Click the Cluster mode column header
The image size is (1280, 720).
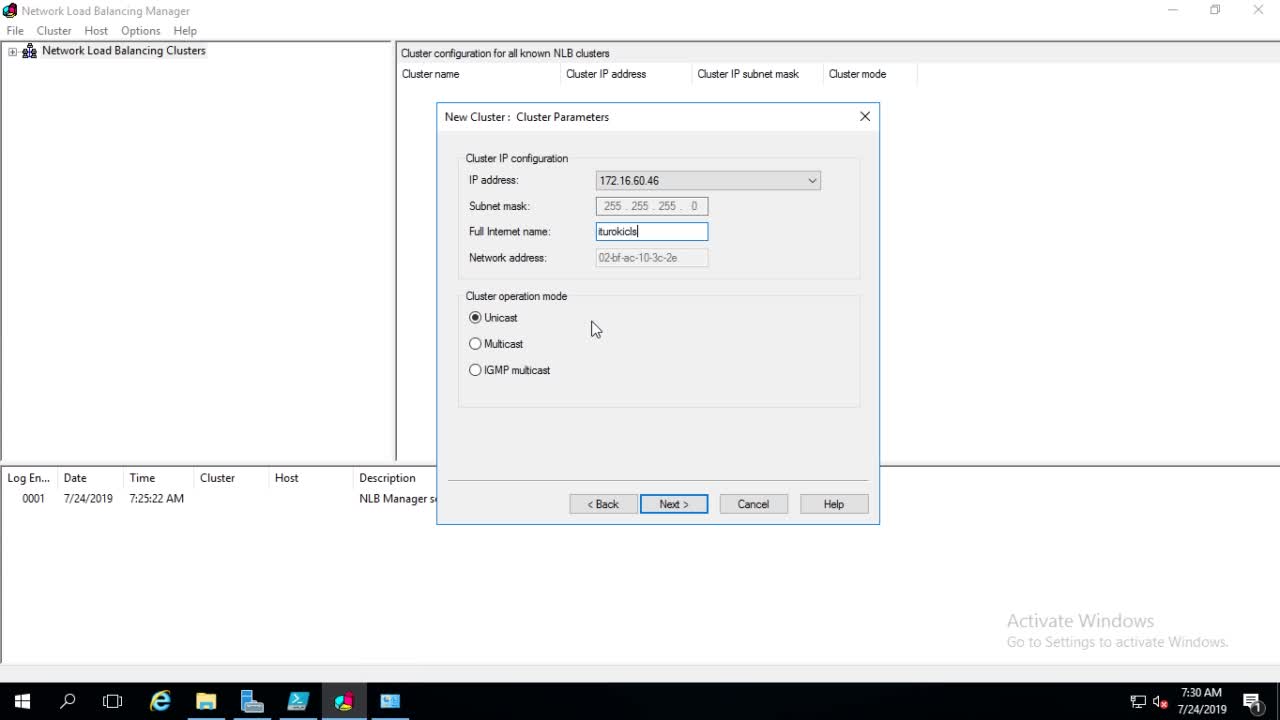tap(870, 74)
